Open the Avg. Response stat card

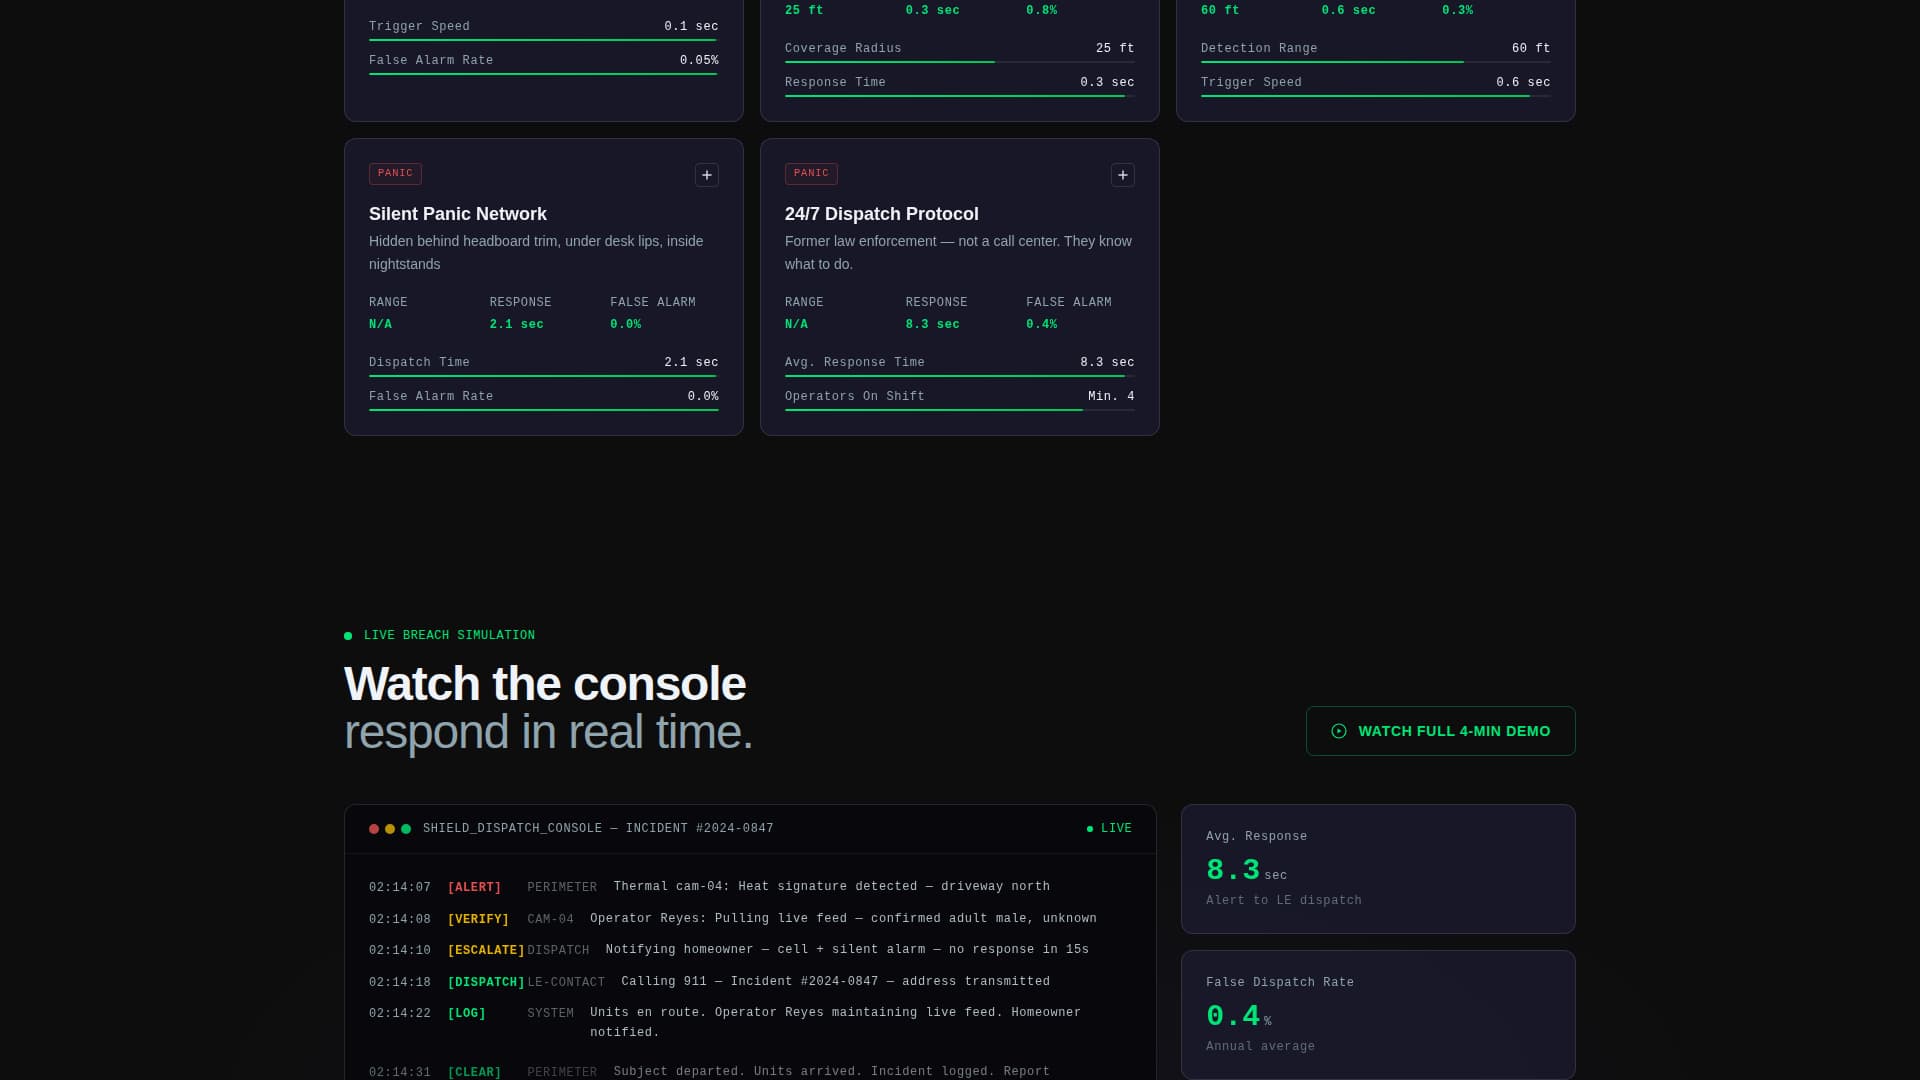coord(1377,868)
